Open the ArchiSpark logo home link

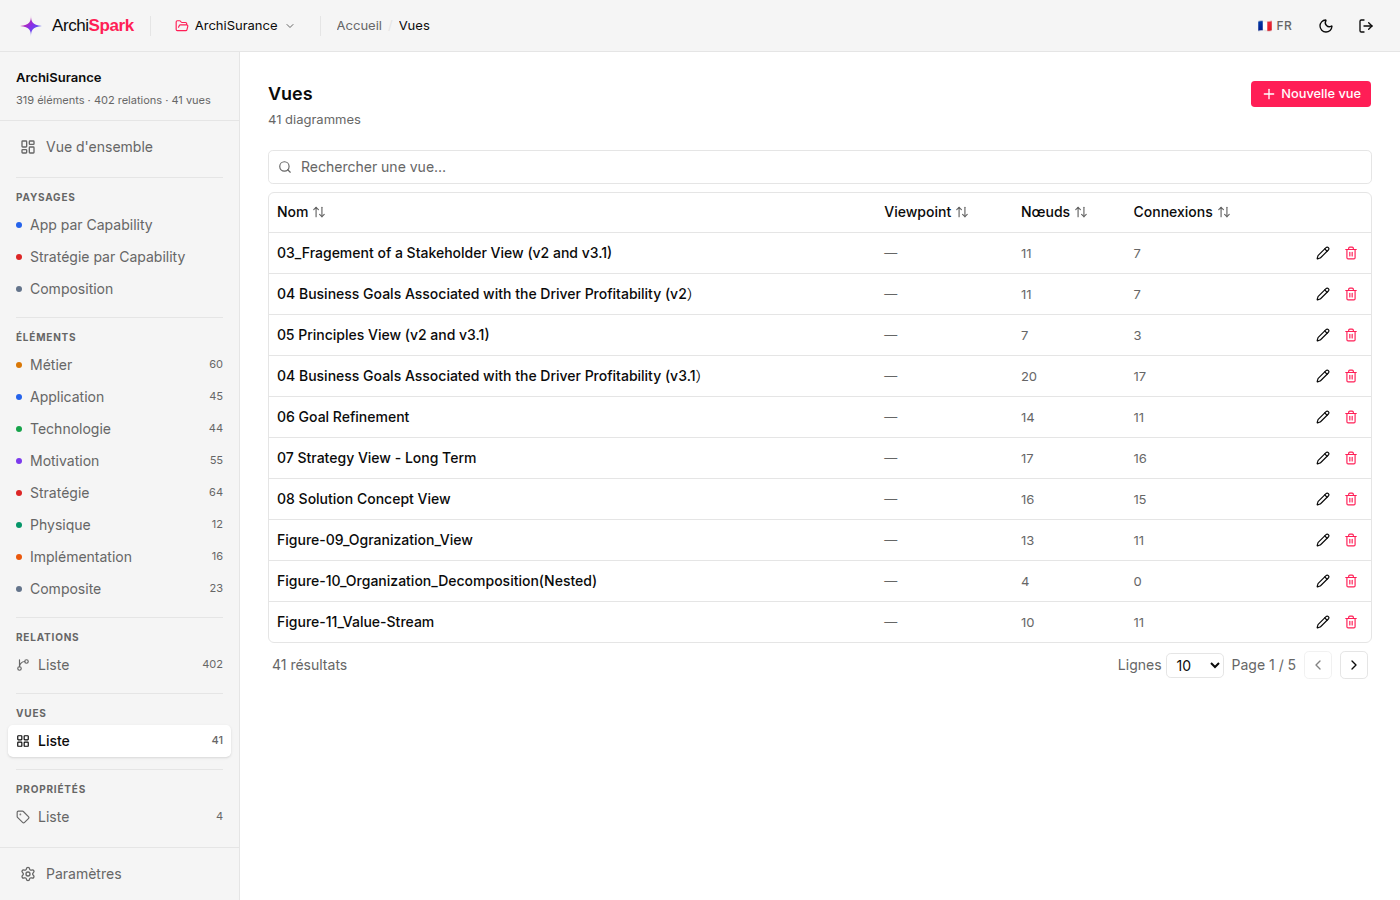(x=78, y=26)
